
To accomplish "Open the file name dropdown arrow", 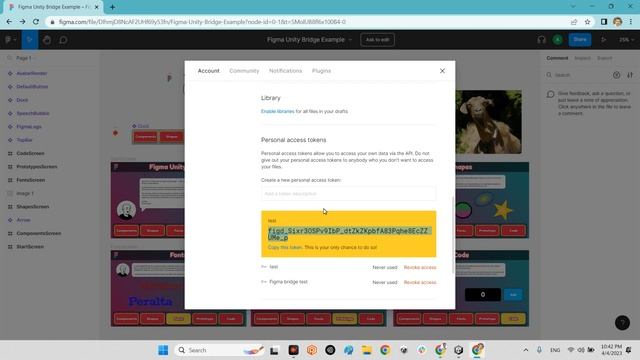I will [350, 40].
